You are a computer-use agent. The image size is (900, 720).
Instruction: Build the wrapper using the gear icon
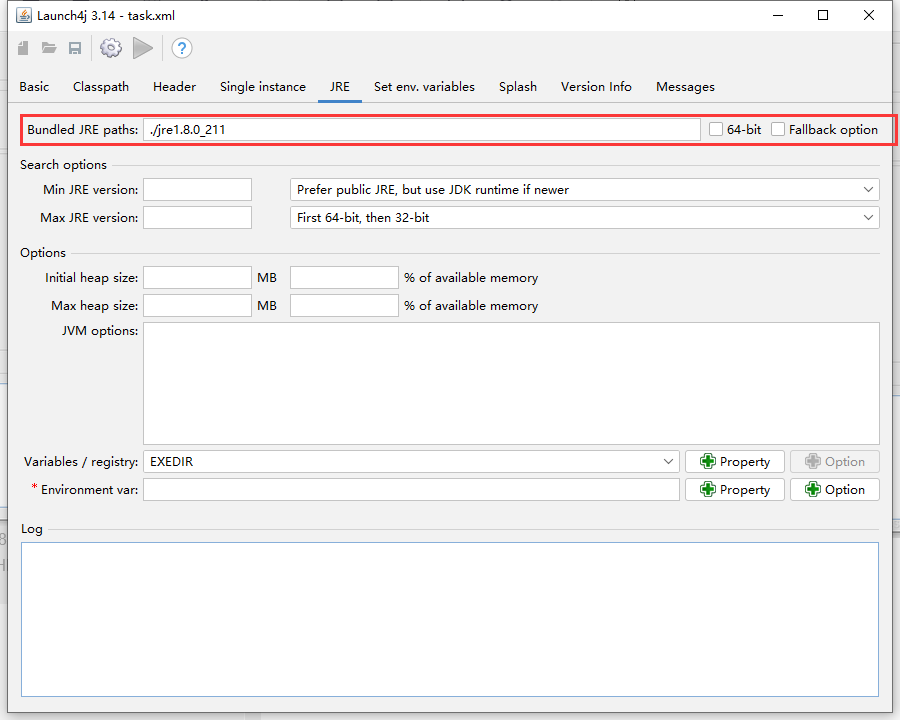pyautogui.click(x=110, y=48)
